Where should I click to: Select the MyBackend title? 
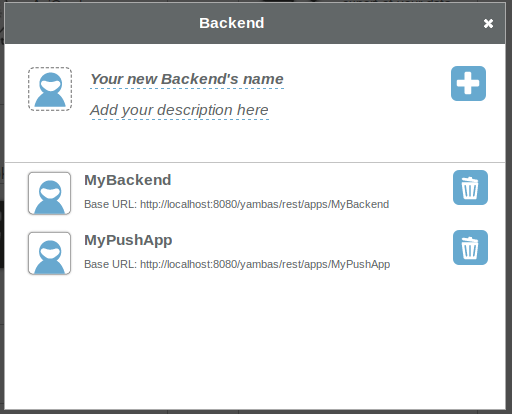pos(128,180)
